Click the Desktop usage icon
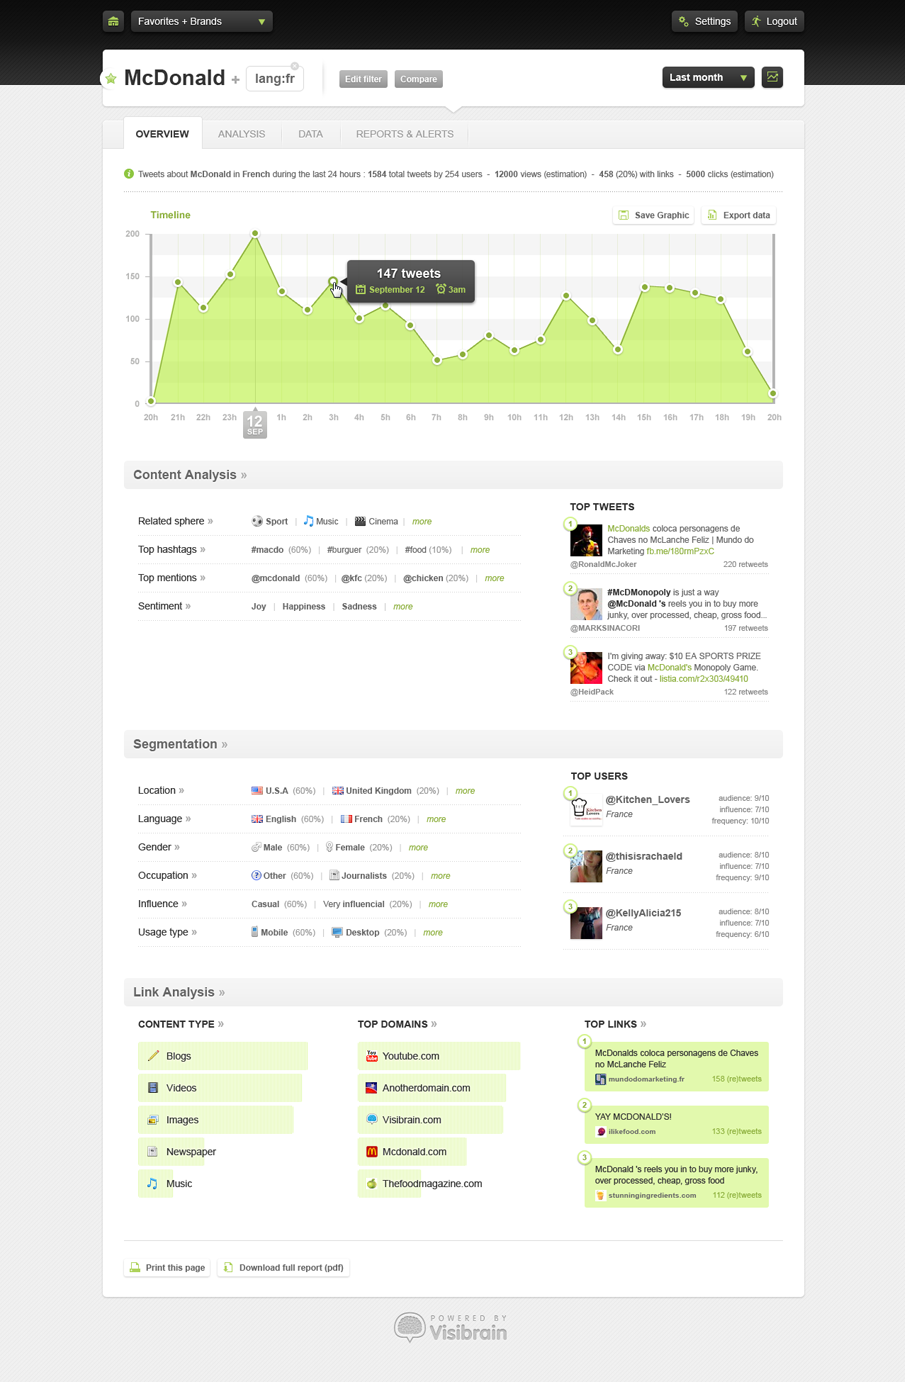The height and width of the screenshot is (1382, 905). pos(337,932)
